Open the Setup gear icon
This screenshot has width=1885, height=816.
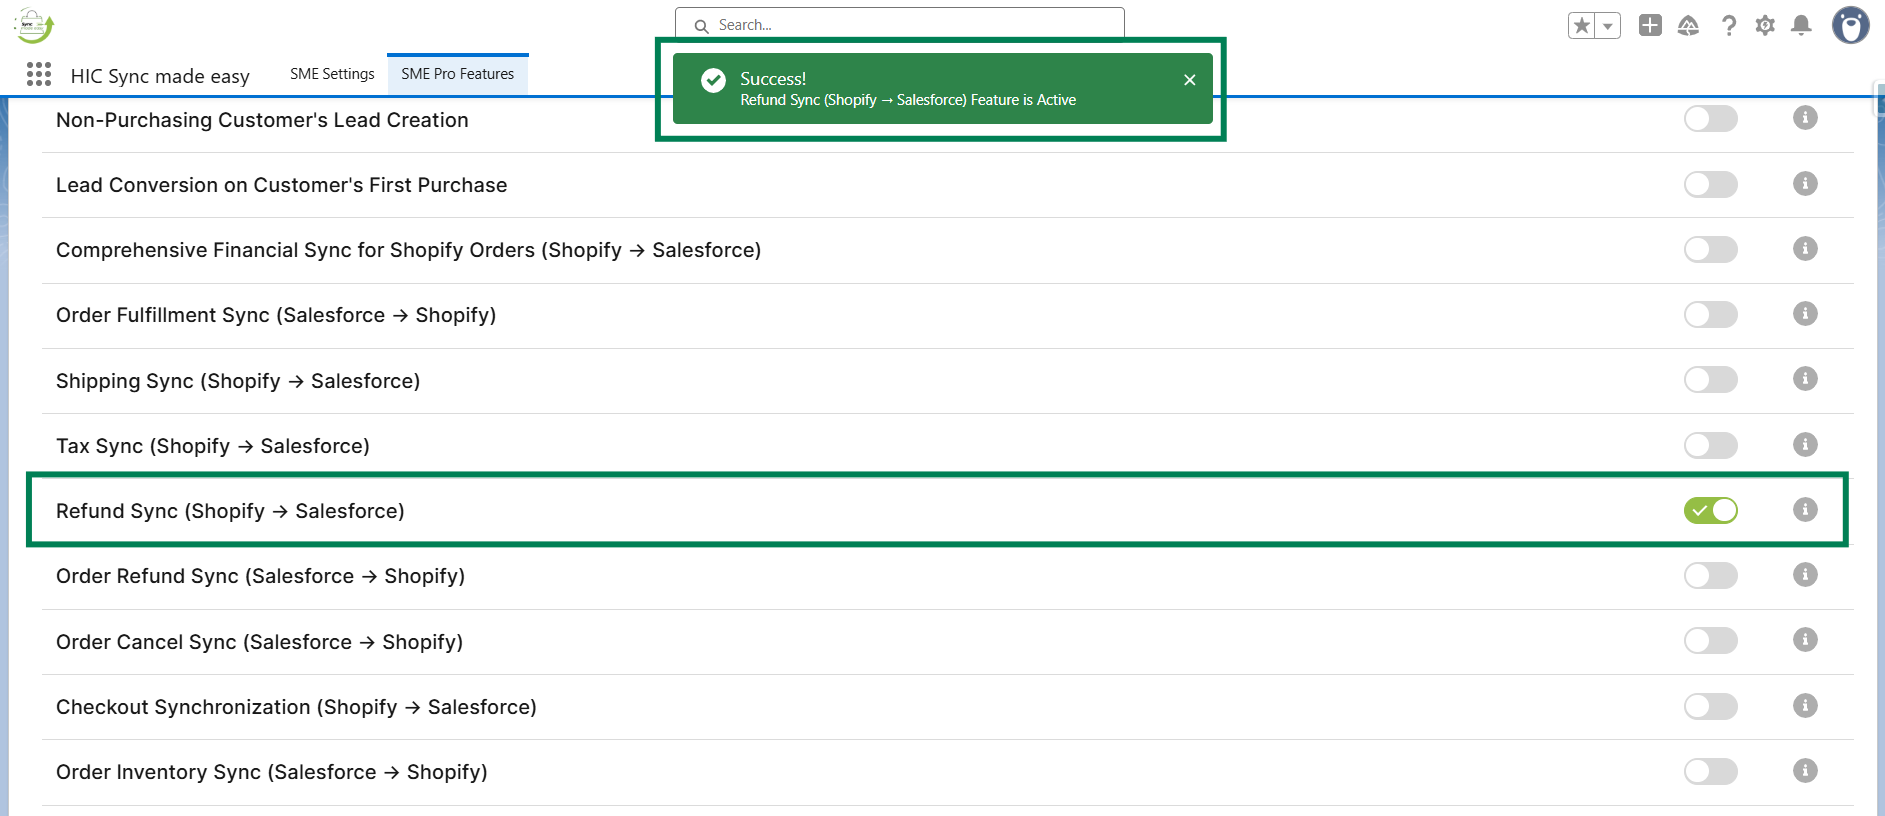1765,26
